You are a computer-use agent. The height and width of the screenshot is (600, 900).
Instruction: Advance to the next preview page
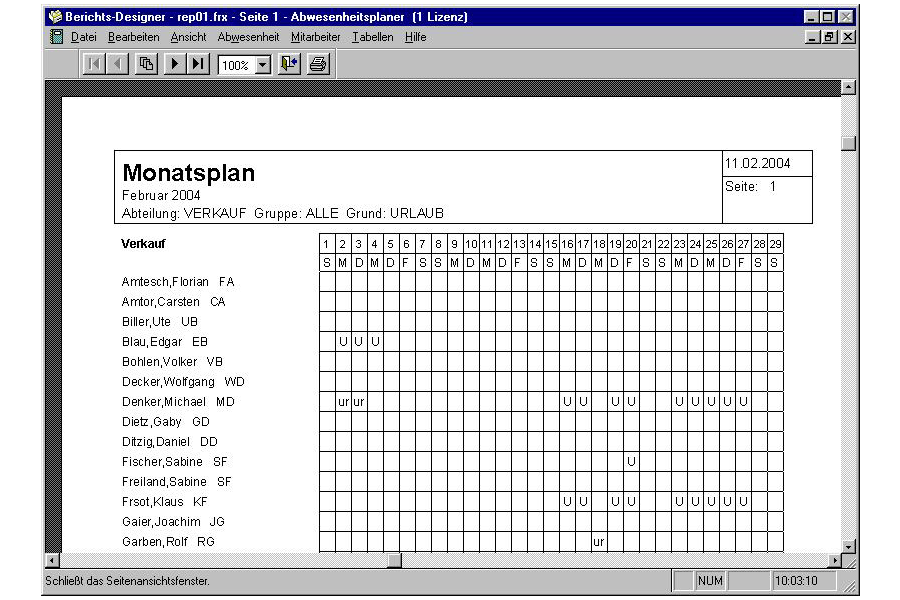[174, 64]
